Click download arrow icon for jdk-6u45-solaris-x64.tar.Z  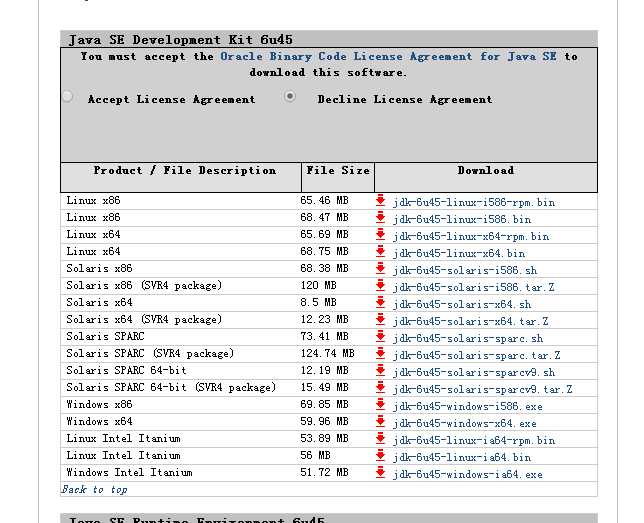coord(380,319)
